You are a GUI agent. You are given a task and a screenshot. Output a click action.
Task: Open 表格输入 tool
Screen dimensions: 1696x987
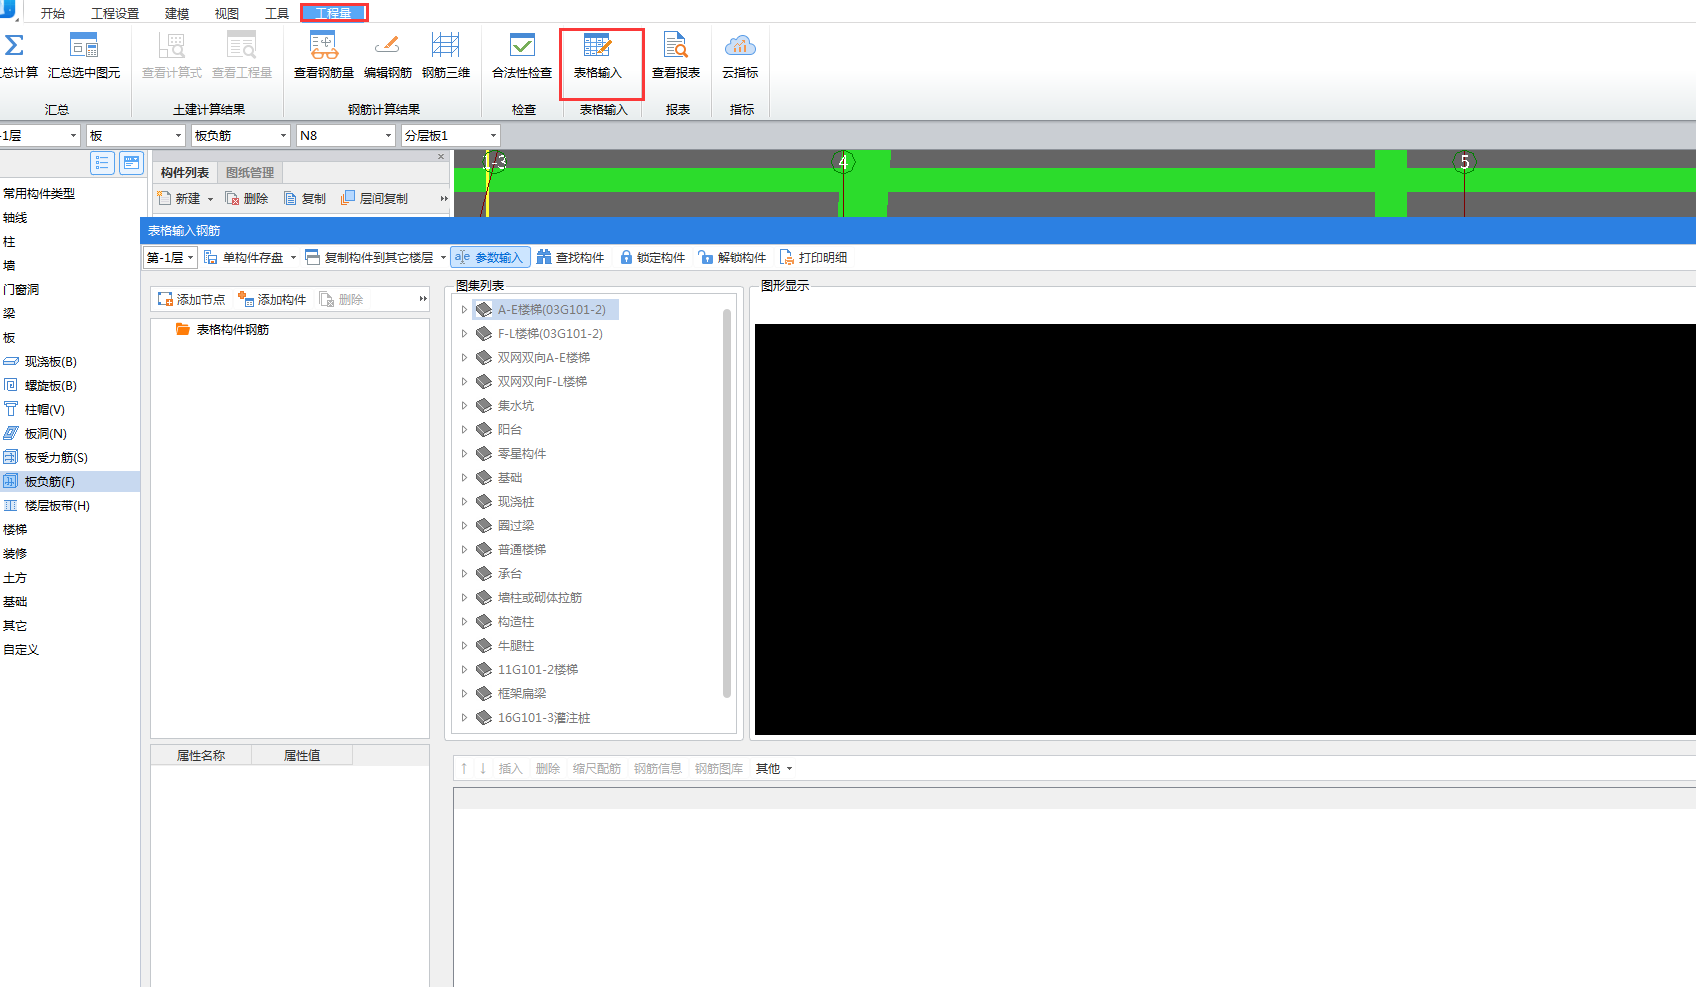598,55
